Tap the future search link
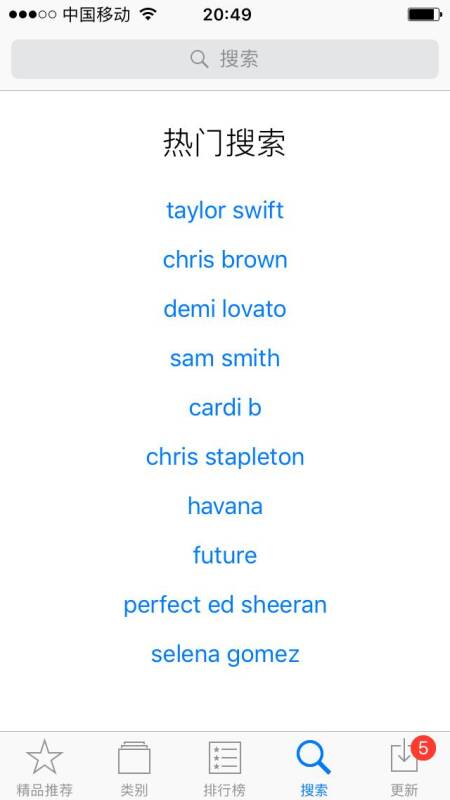450x800 pixels. tap(224, 555)
